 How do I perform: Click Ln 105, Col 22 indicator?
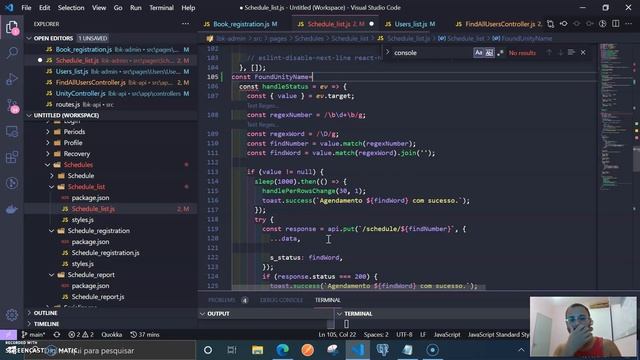tap(337, 334)
